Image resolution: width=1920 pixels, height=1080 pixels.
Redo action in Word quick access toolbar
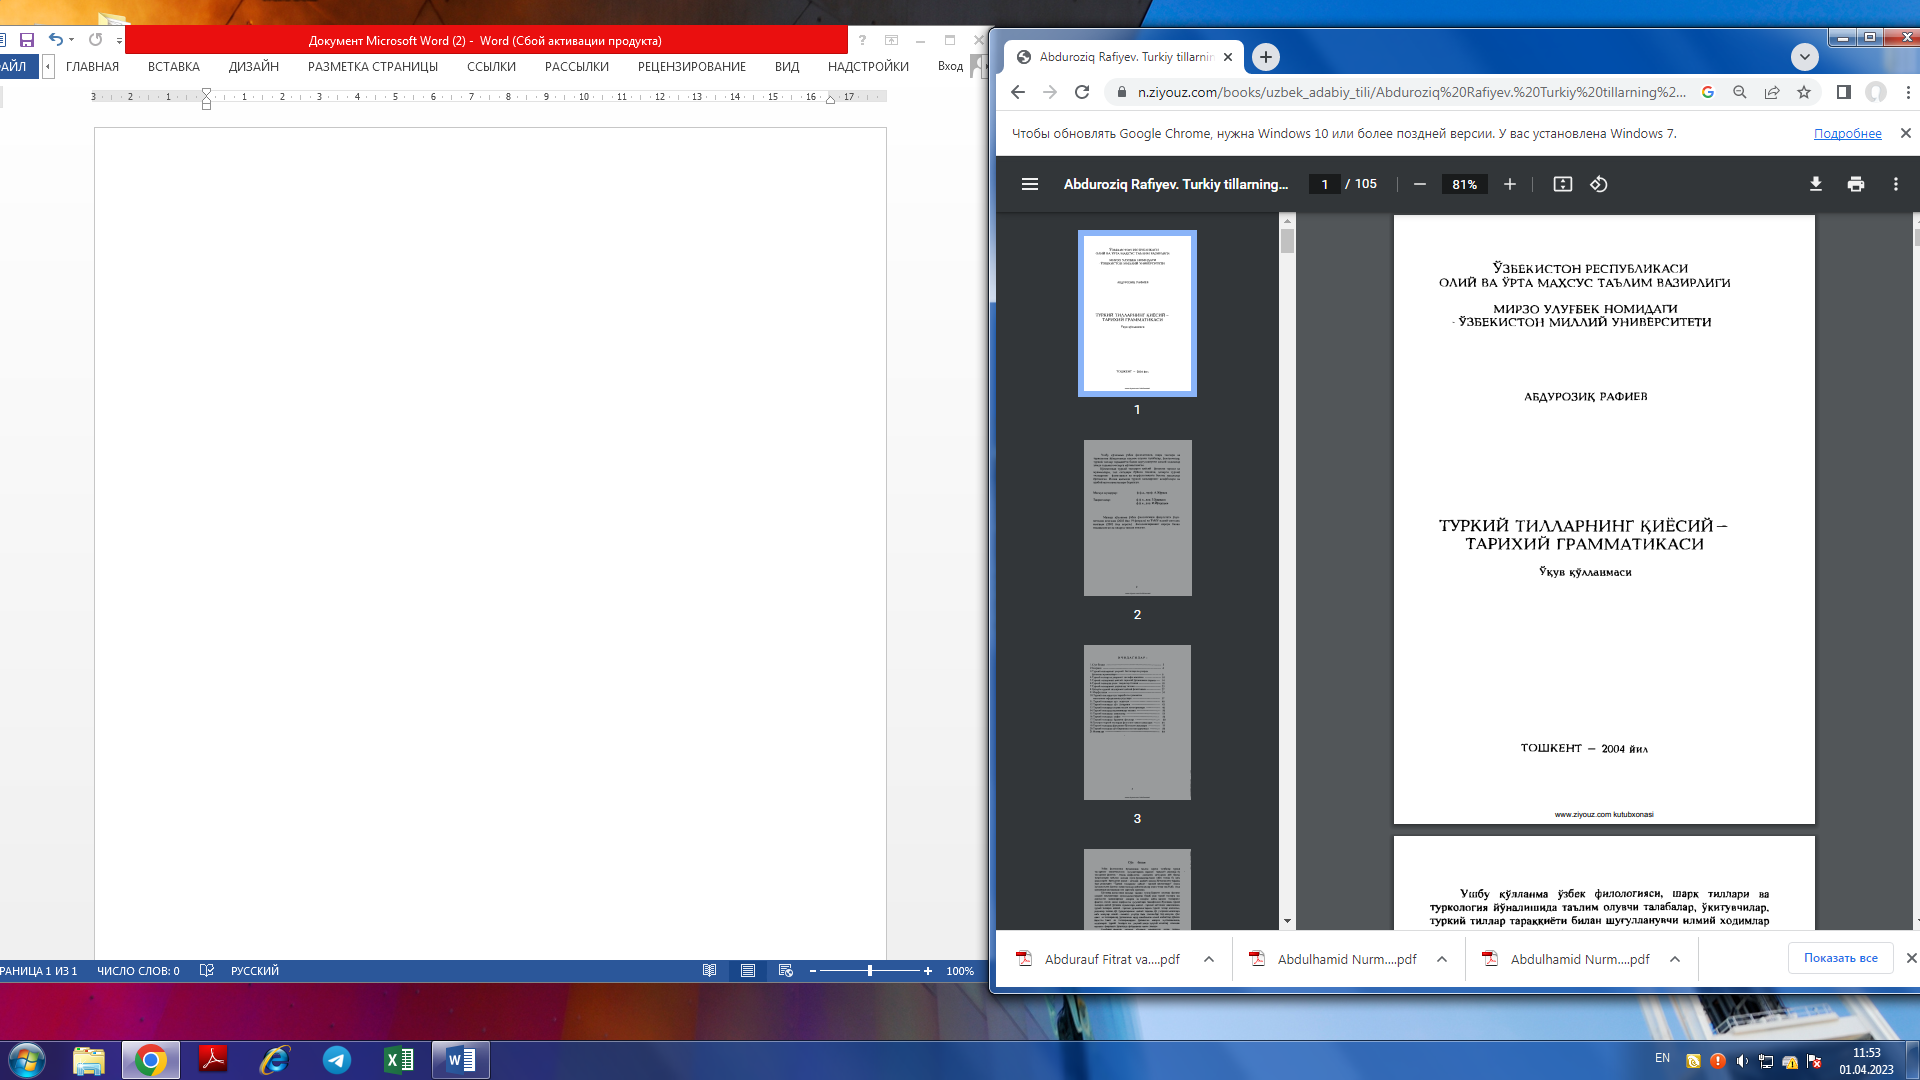coord(96,40)
